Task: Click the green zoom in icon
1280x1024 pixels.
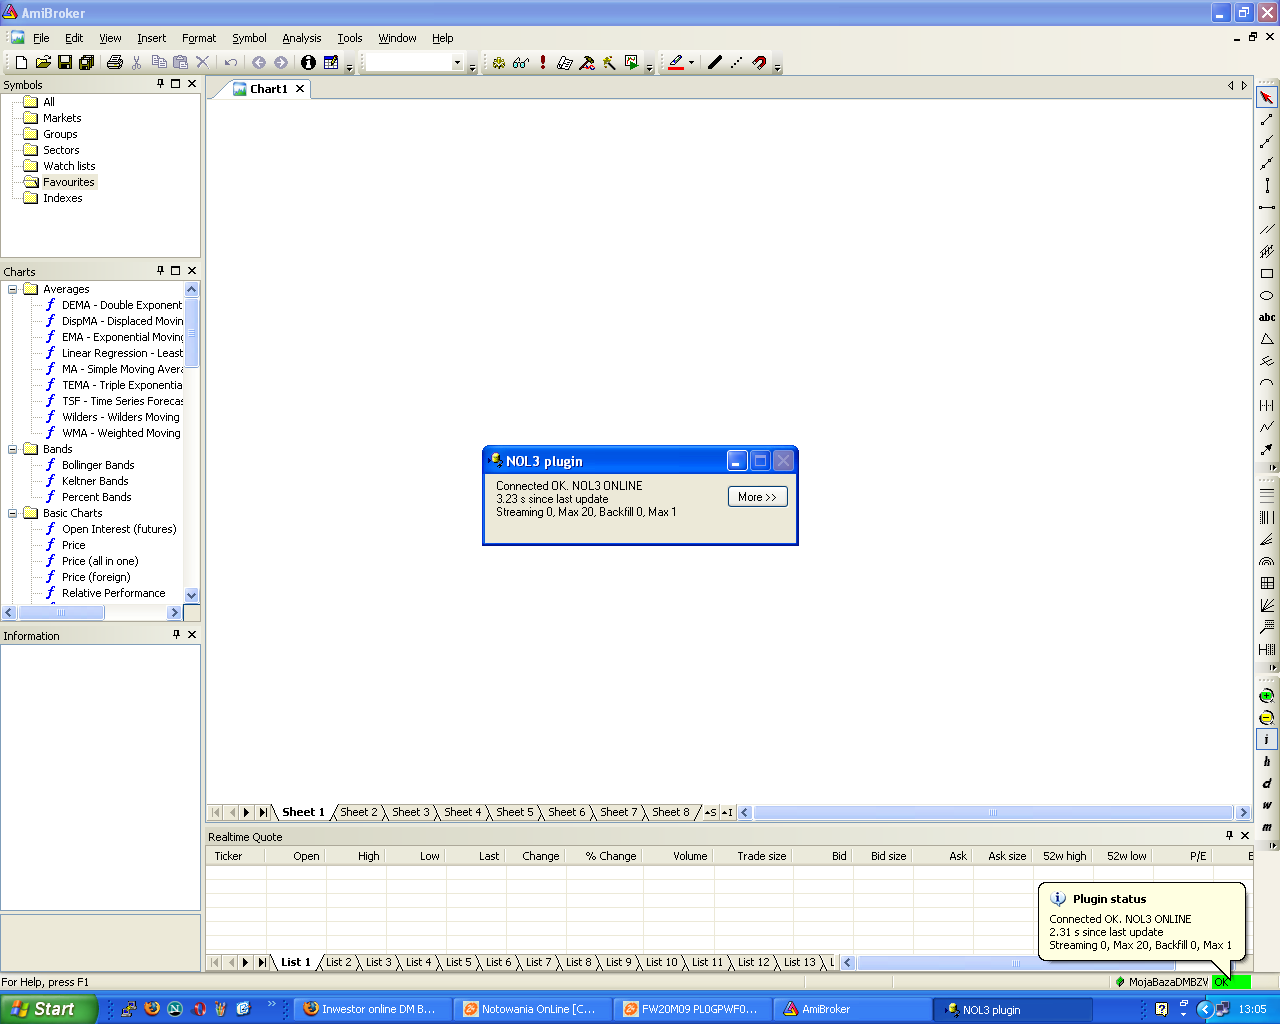Action: [x=1267, y=695]
